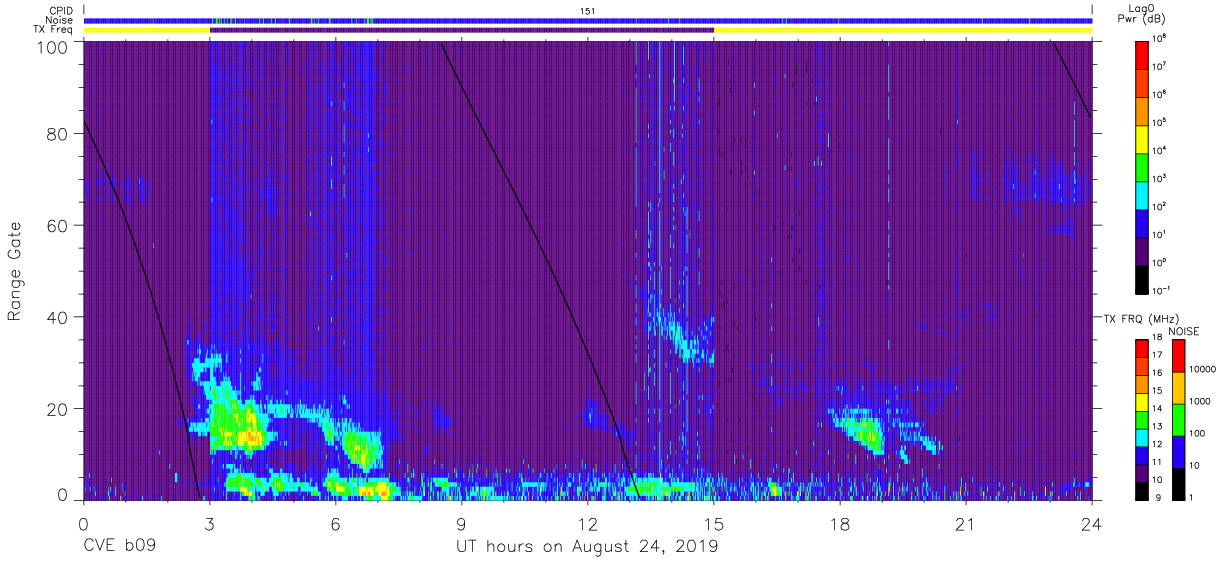Click the cyan segment of the TX FRQ colorbar
The height and width of the screenshot is (567, 1228).
point(1141,437)
